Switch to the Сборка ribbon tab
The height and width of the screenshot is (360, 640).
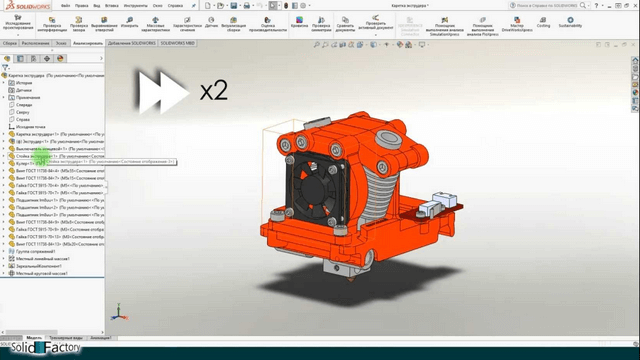[10, 43]
